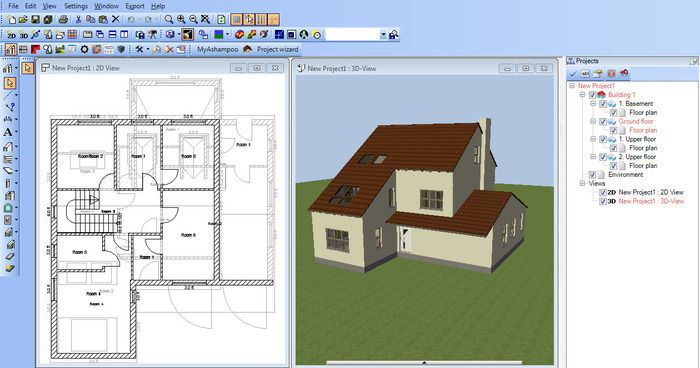Select the Environment label in project tree
Viewport: 700px width, 368px height.
625,175
